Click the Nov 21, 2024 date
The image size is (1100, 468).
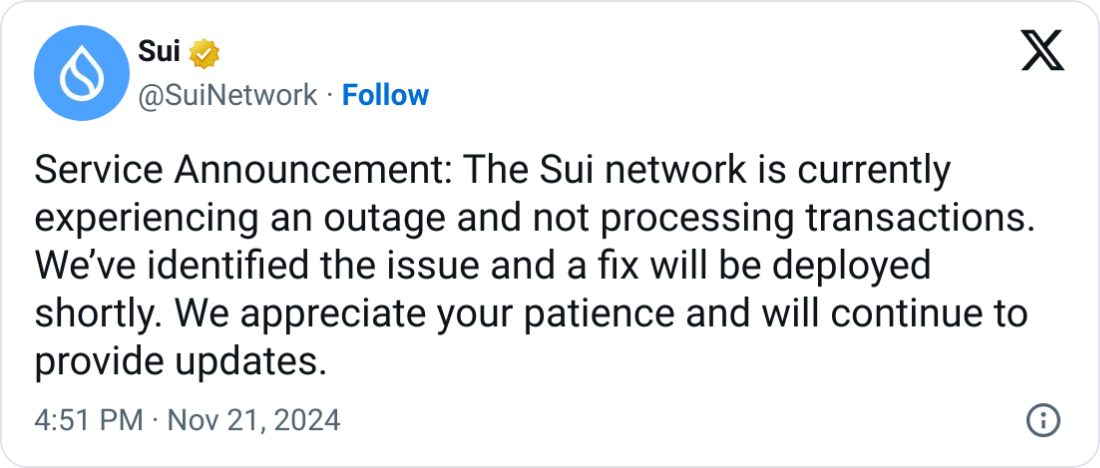point(253,420)
